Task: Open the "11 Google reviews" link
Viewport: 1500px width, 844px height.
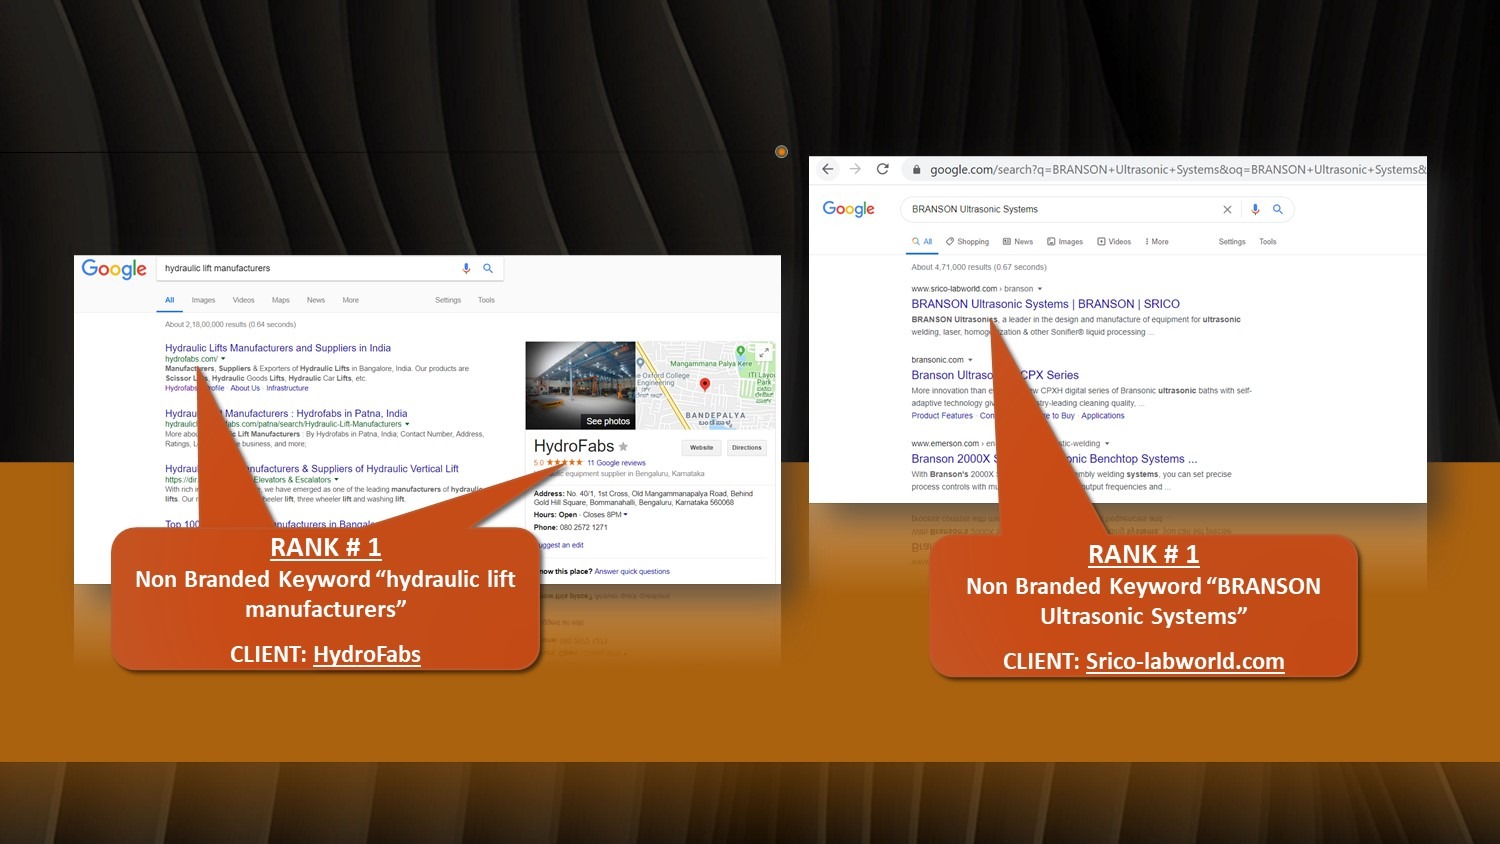Action: [x=616, y=463]
